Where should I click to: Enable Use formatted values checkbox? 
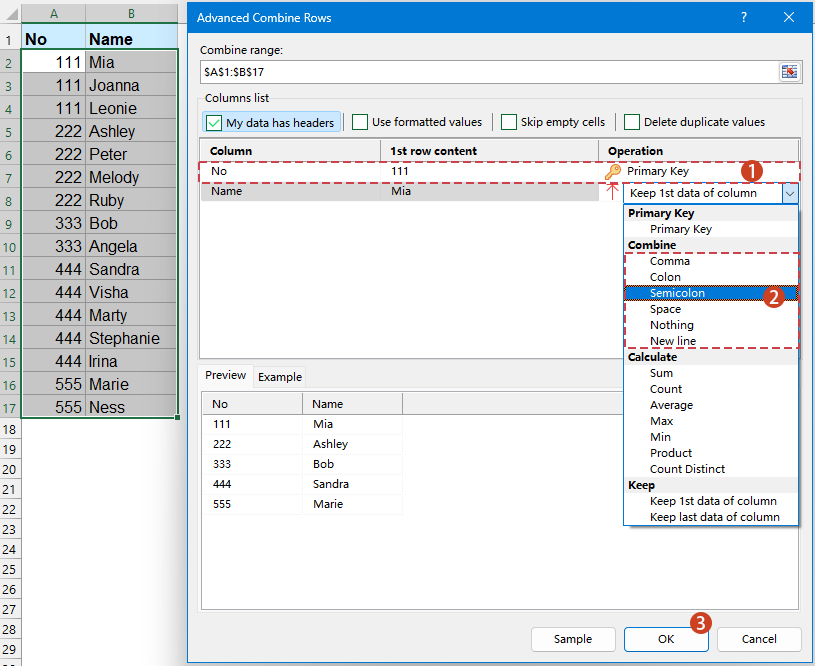[x=361, y=122]
